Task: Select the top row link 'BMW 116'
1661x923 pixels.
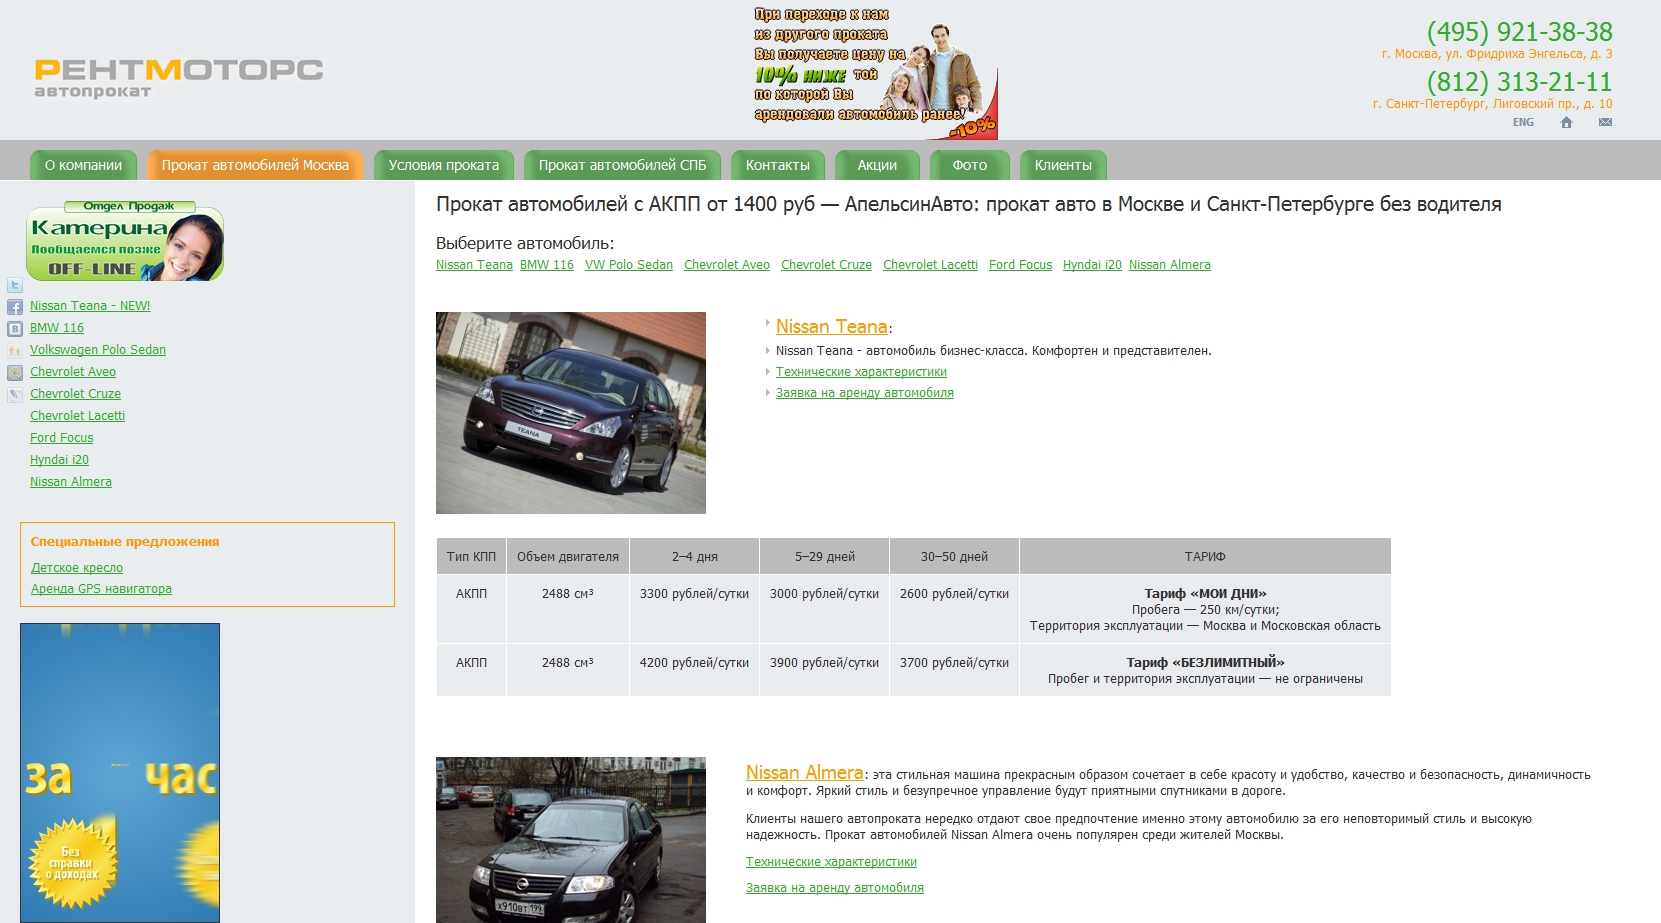Action: coord(547,265)
